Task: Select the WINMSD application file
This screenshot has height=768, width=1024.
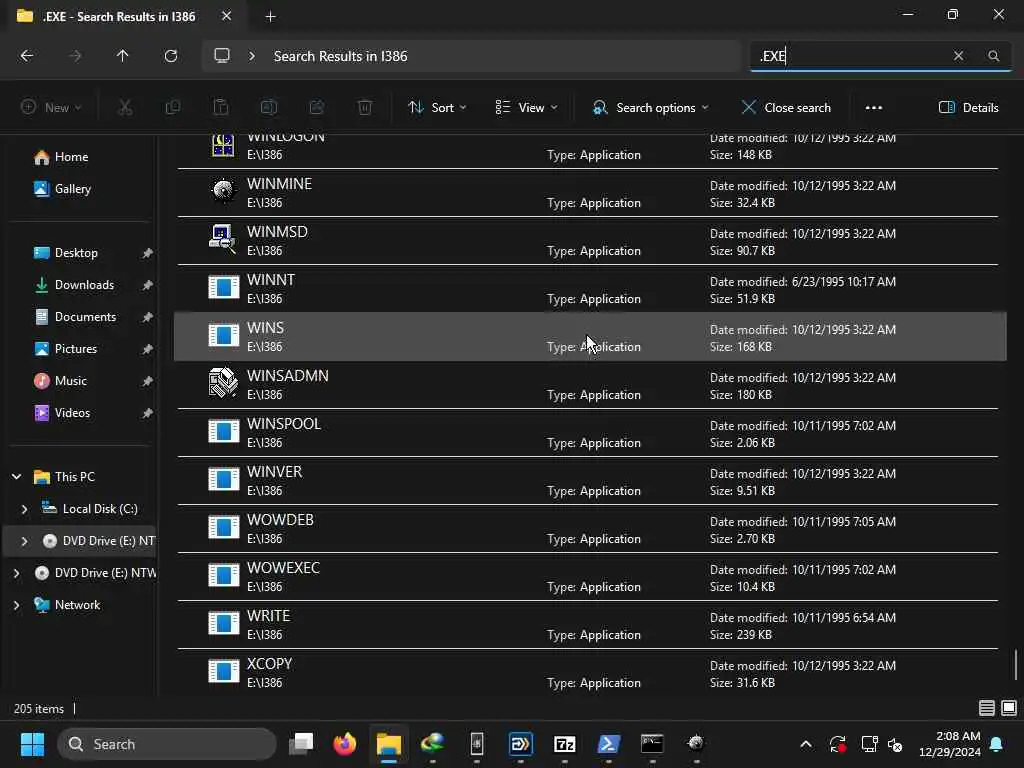Action: click(x=588, y=241)
